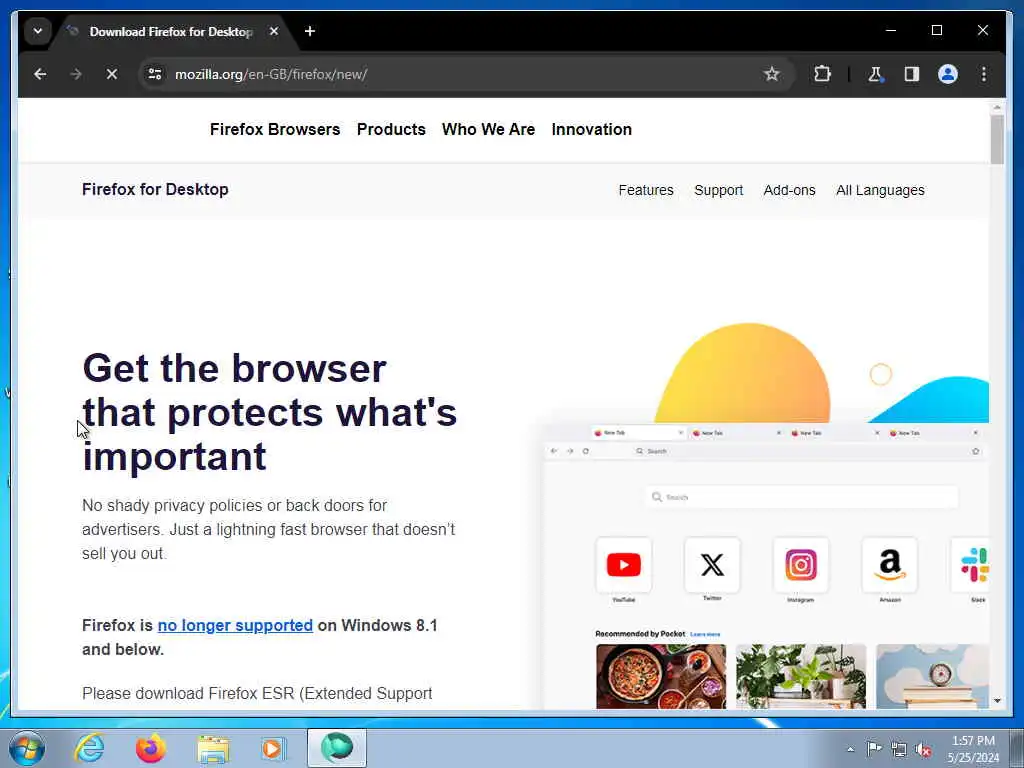Click the forward navigation arrow
The width and height of the screenshot is (1024, 768).
click(x=76, y=74)
